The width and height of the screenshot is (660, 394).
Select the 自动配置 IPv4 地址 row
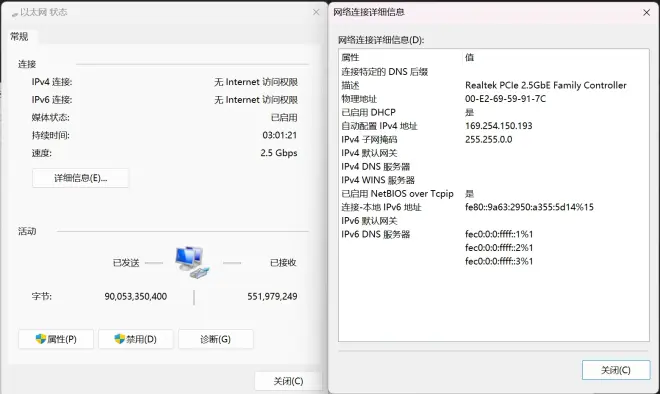[x=493, y=126]
